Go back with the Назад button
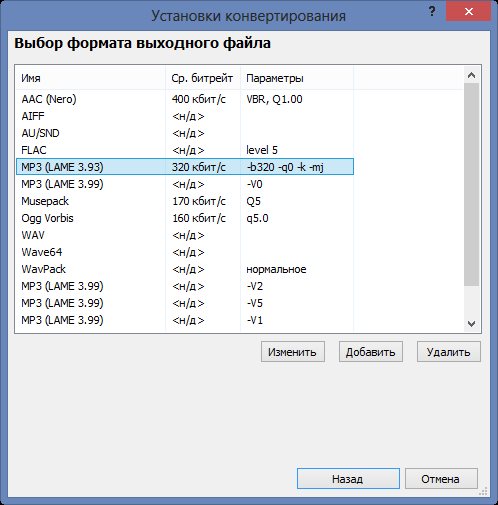Screen dimensions: 498x505 [x=348, y=479]
